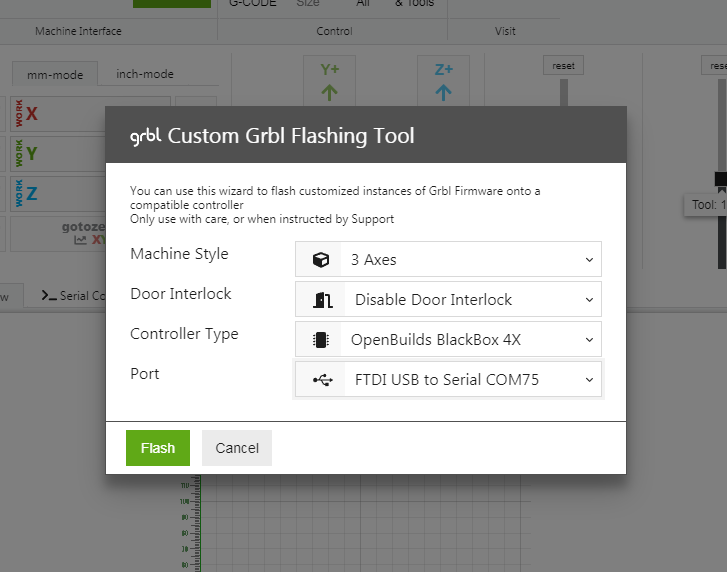Open the Controller Type dropdown
This screenshot has height=572, width=727.
(x=449, y=339)
